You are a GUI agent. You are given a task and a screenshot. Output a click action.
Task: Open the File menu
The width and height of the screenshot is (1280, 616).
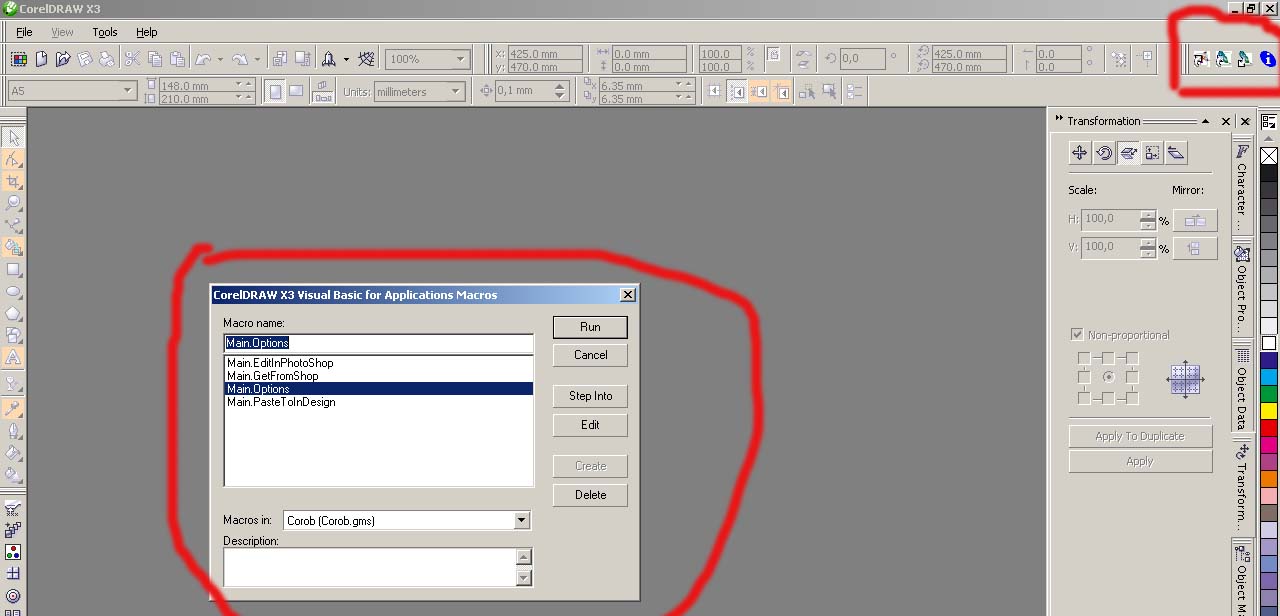[24, 32]
